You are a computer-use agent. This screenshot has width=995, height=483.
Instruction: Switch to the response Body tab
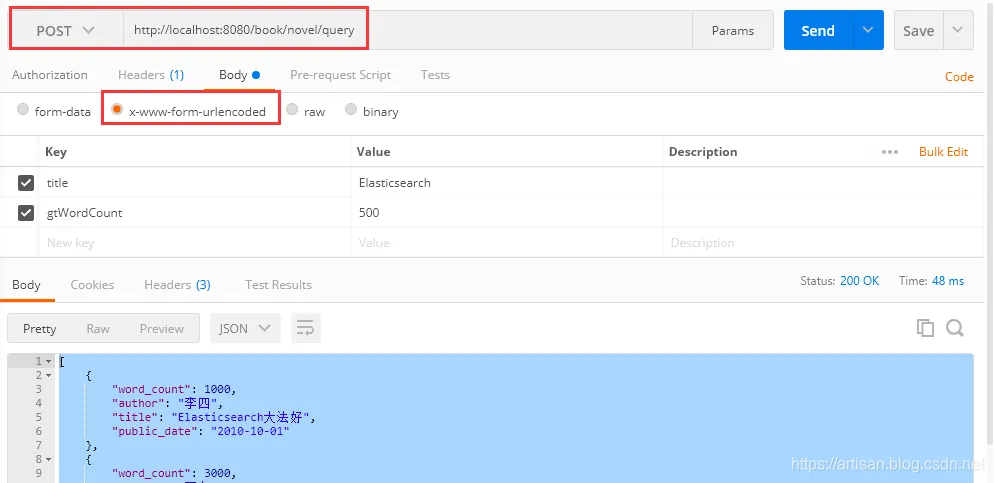point(26,285)
